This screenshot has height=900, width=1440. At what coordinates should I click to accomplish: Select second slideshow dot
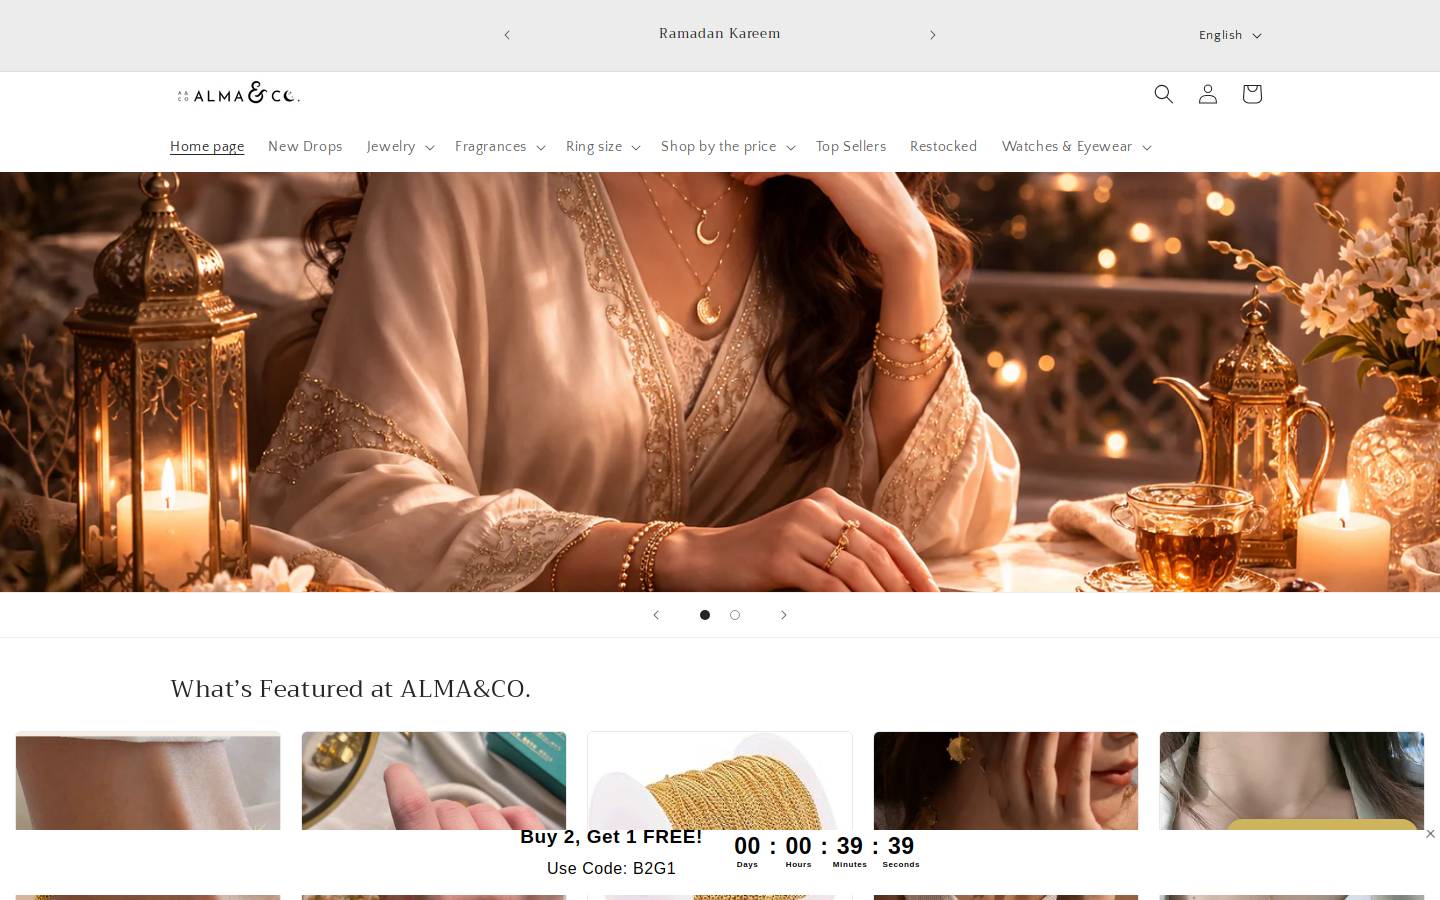pos(735,615)
